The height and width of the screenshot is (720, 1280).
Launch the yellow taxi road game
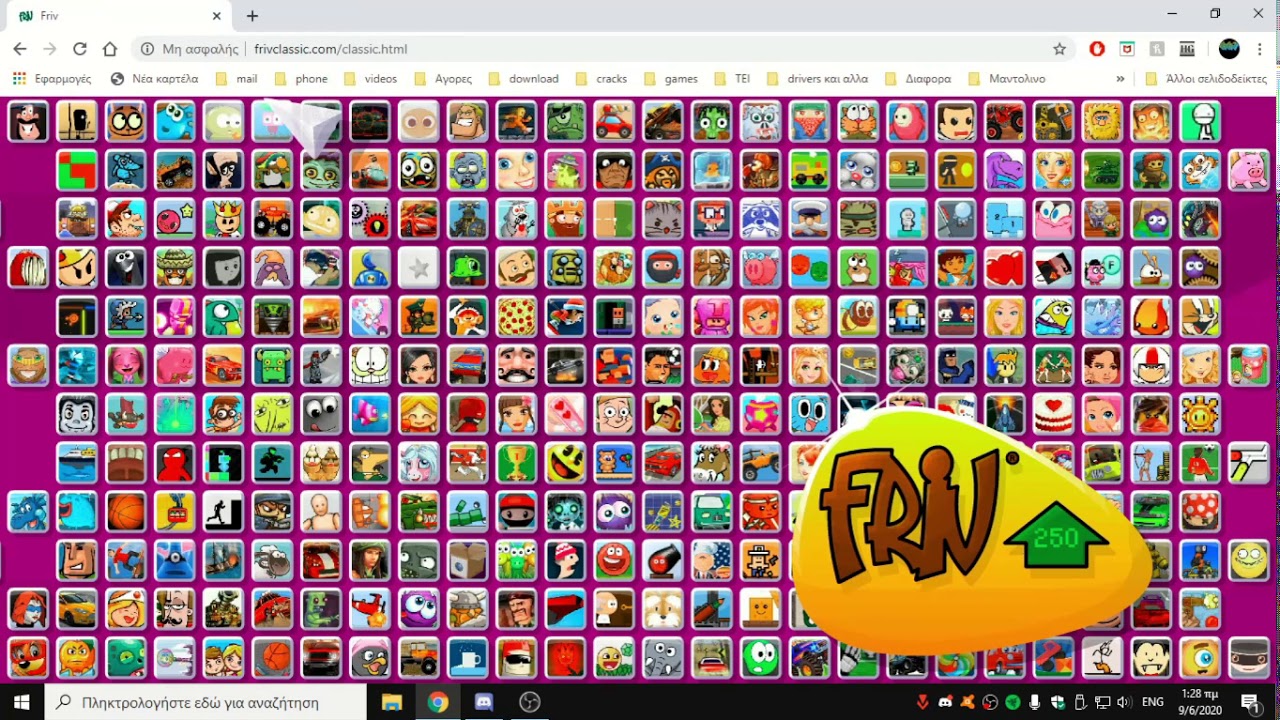860,365
